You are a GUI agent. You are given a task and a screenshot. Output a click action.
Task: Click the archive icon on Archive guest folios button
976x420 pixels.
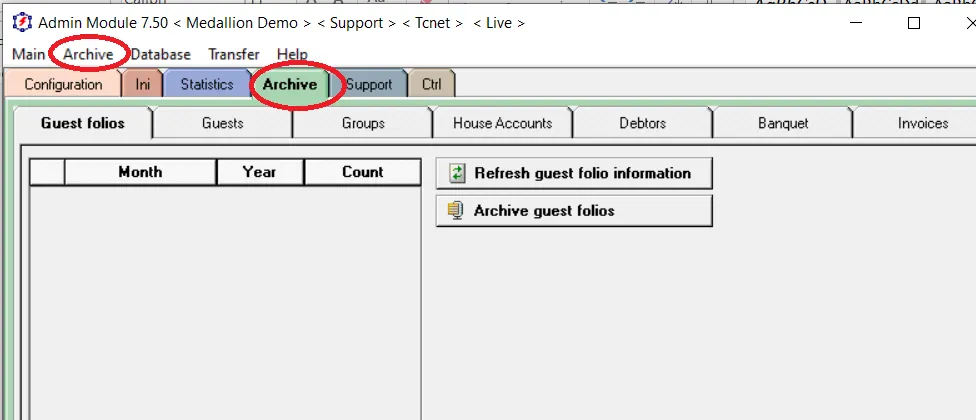click(x=456, y=211)
